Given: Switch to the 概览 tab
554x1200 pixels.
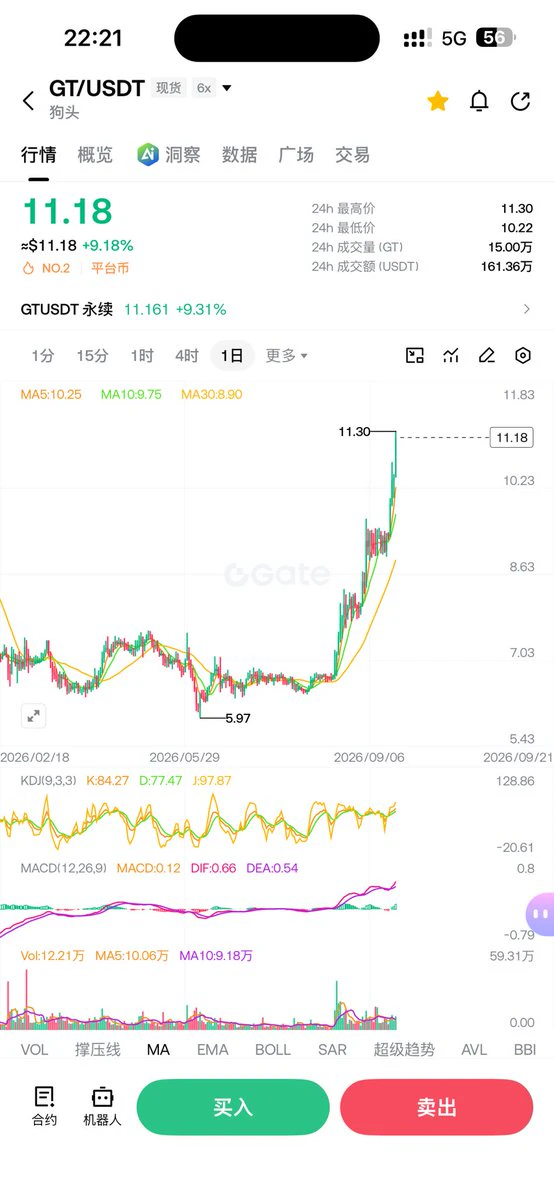Looking at the screenshot, I should coord(96,155).
